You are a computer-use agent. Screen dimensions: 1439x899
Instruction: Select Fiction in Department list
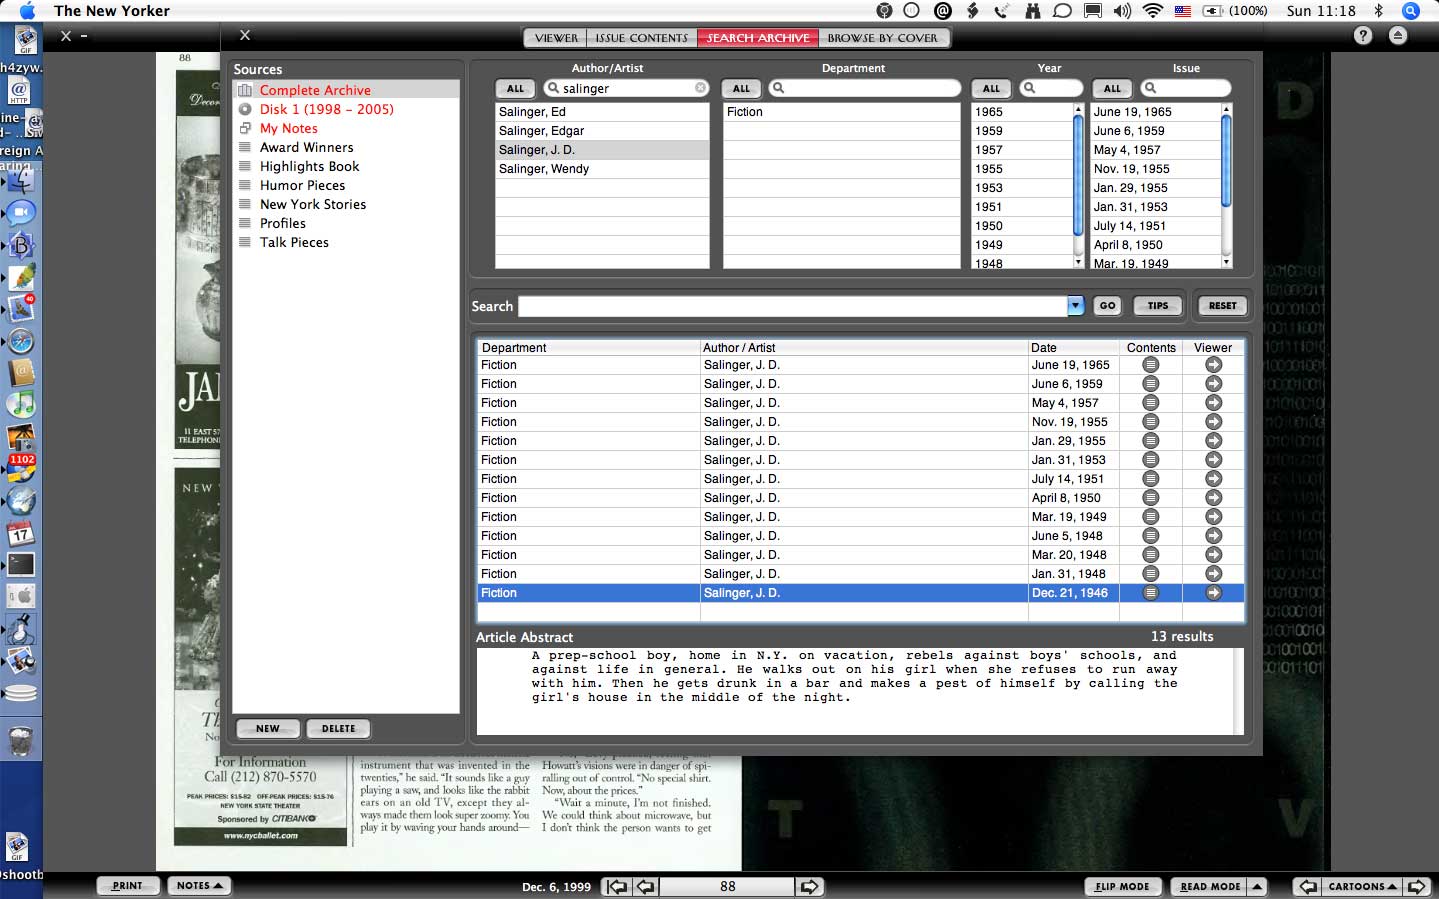pyautogui.click(x=841, y=112)
